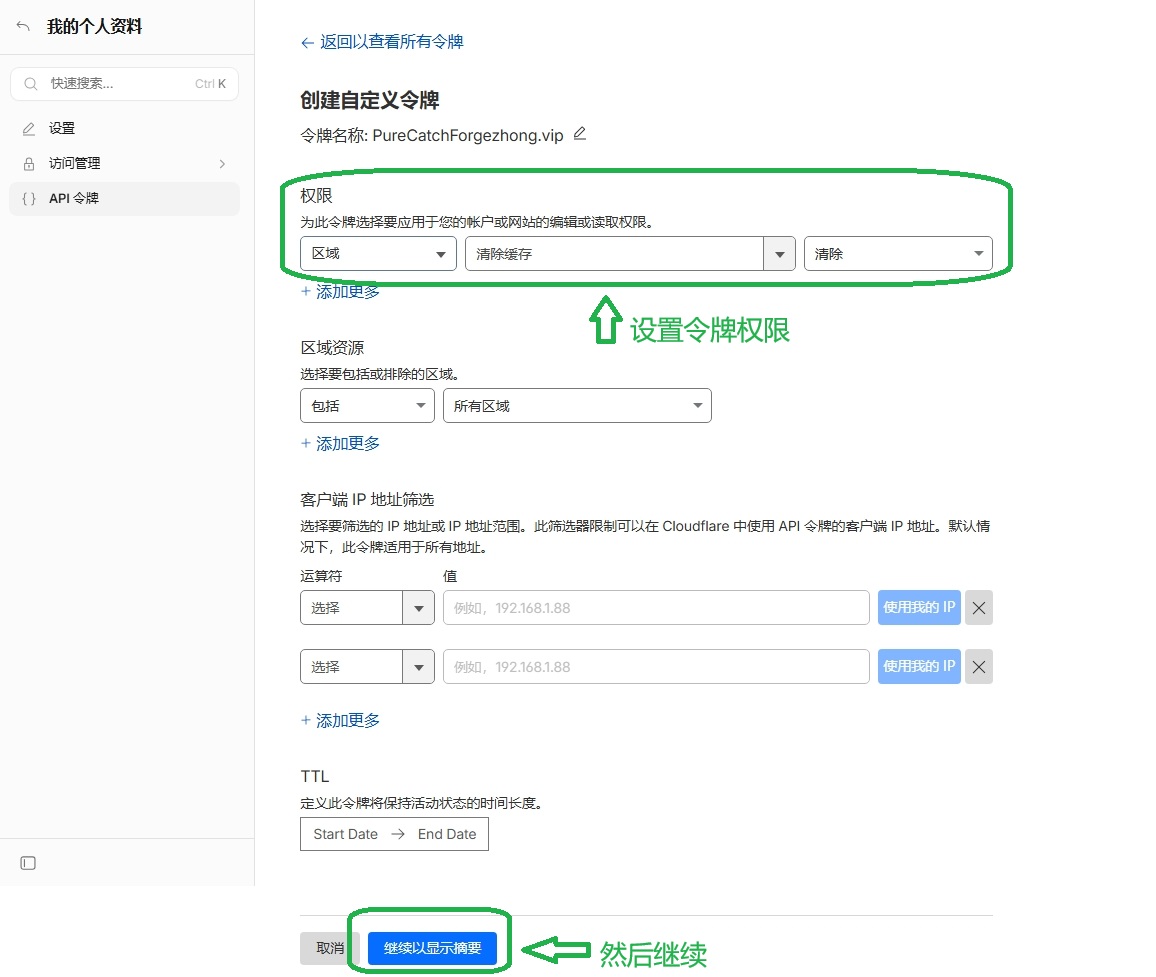Click the second IP value input field

(x=656, y=667)
